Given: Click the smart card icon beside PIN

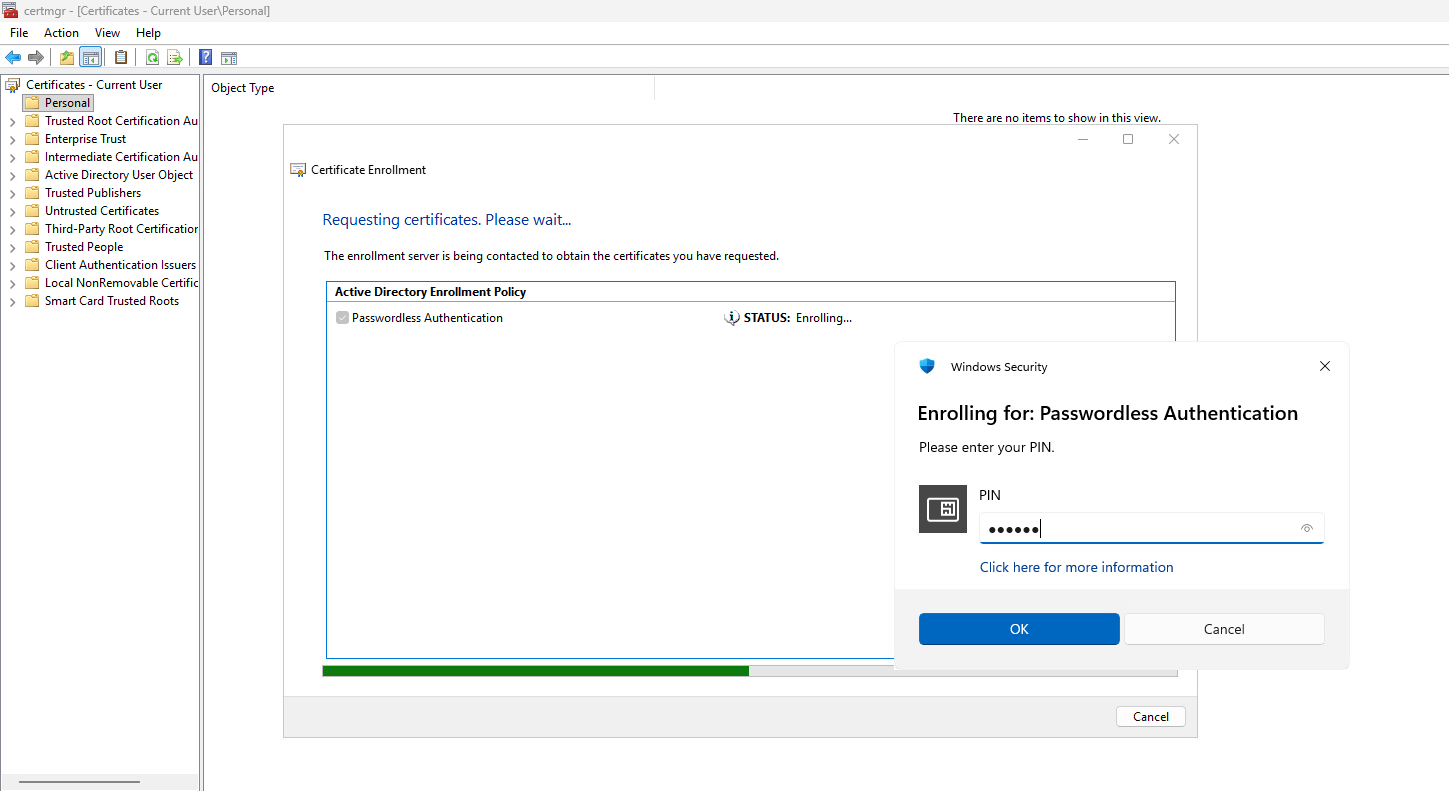Looking at the screenshot, I should pos(943,509).
